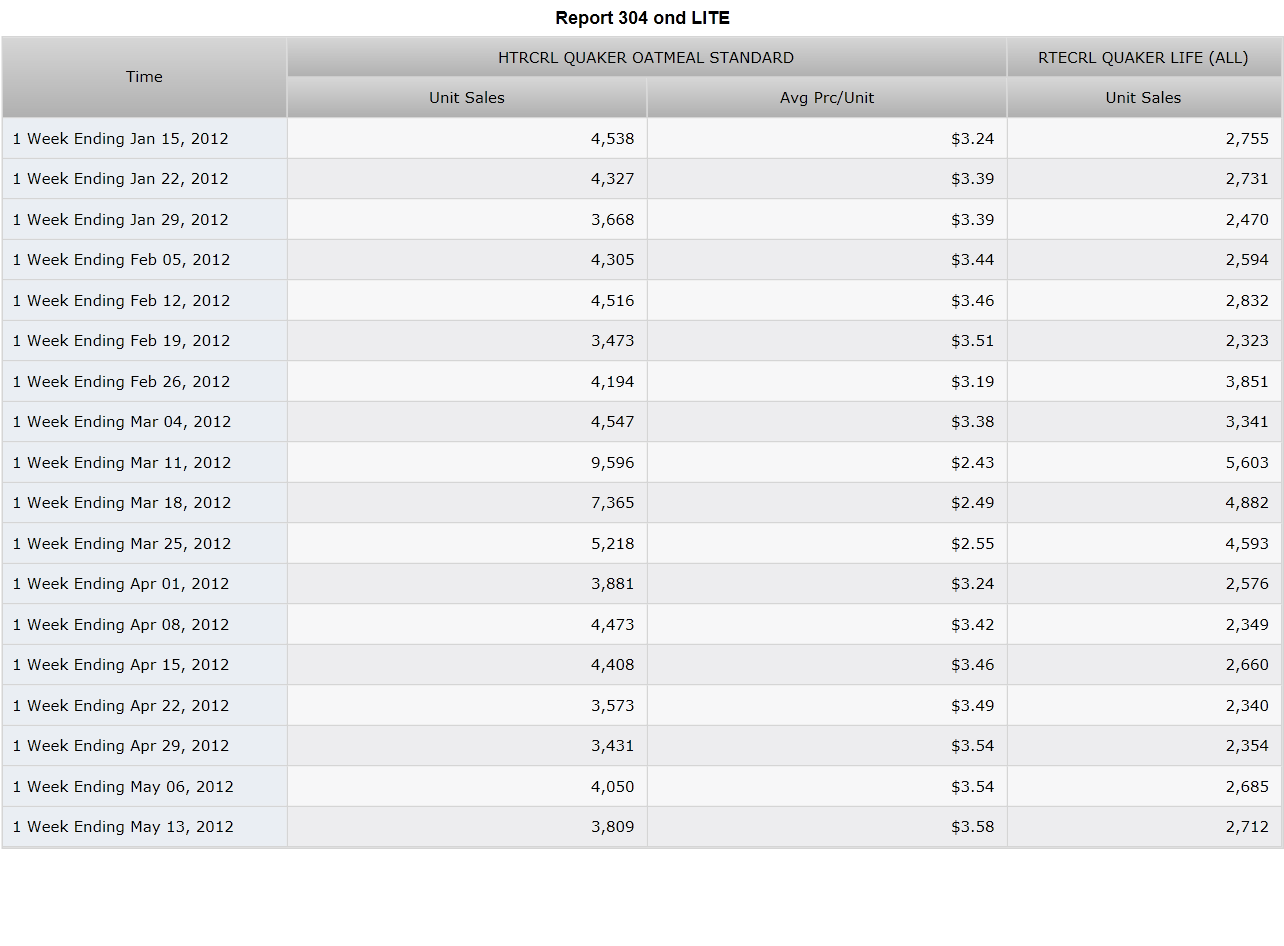Image resolution: width=1284 pixels, height=946 pixels.
Task: Click average price value $3.24 for Jan 15
Action: tap(972, 139)
